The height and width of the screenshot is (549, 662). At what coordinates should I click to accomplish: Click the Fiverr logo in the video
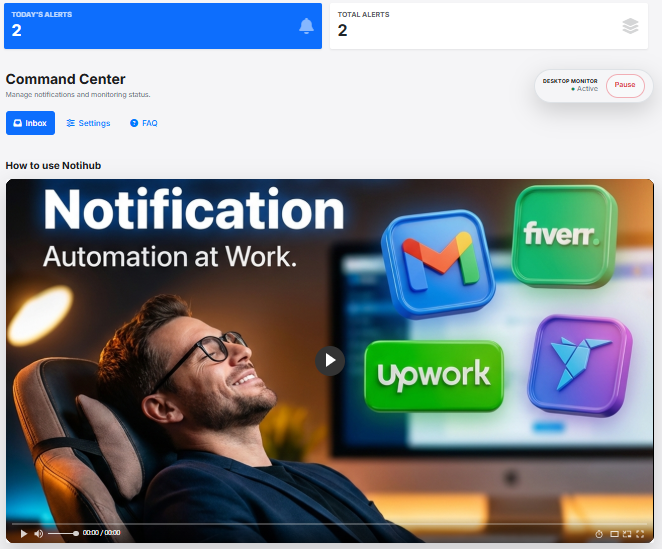[564, 236]
